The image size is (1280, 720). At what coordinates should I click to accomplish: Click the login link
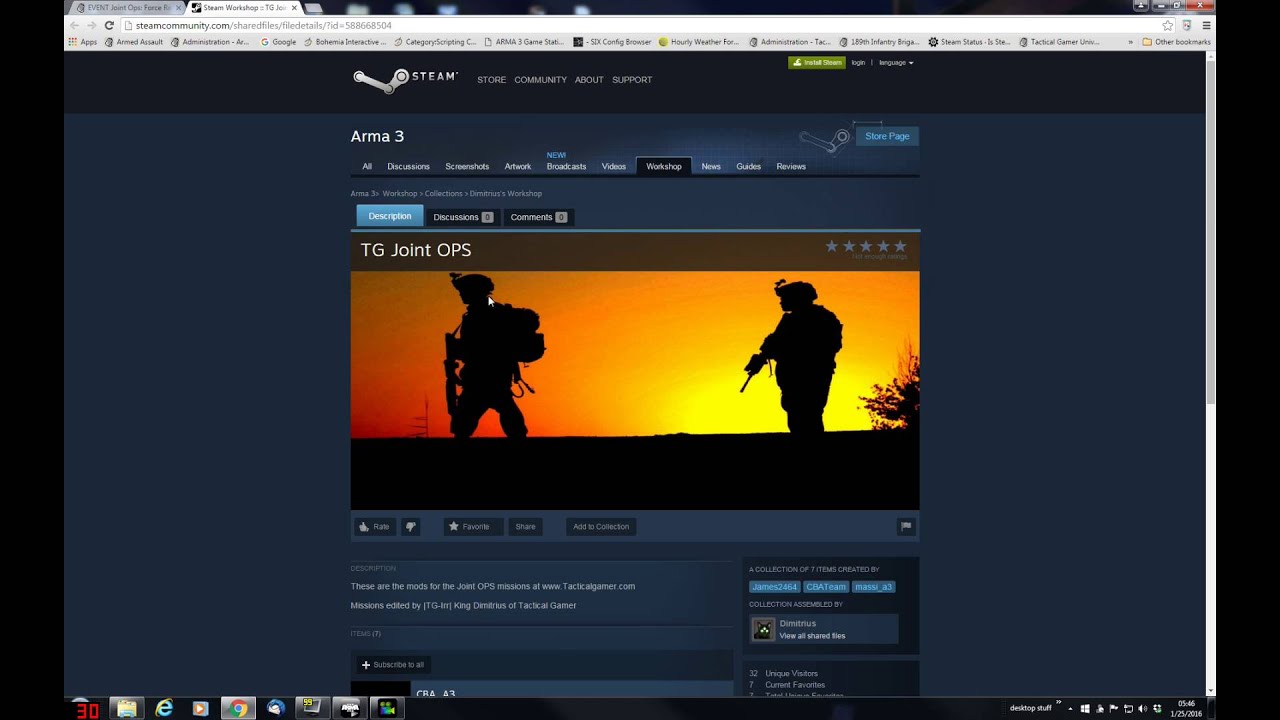(x=858, y=62)
